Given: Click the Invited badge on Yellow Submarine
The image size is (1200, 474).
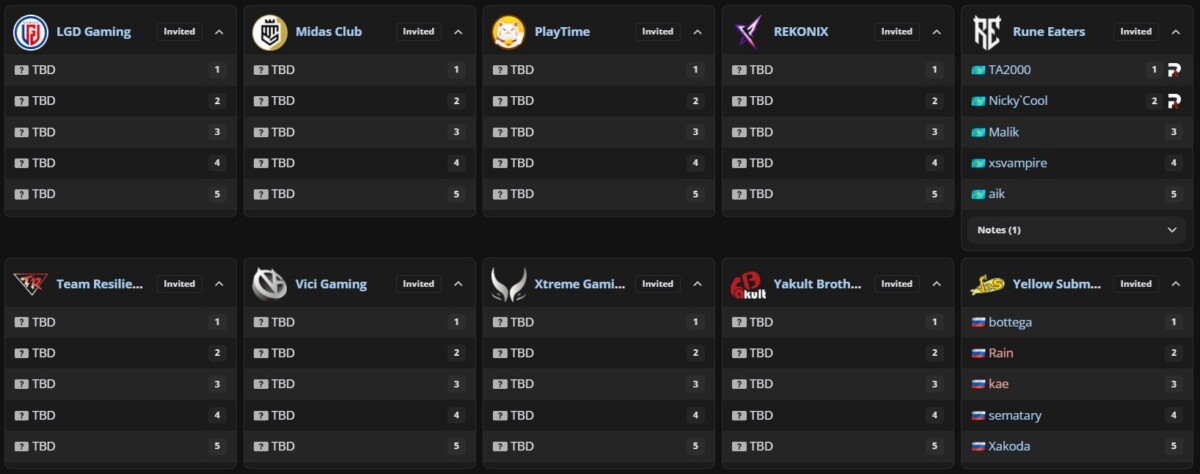Looking at the screenshot, I should pos(1136,284).
